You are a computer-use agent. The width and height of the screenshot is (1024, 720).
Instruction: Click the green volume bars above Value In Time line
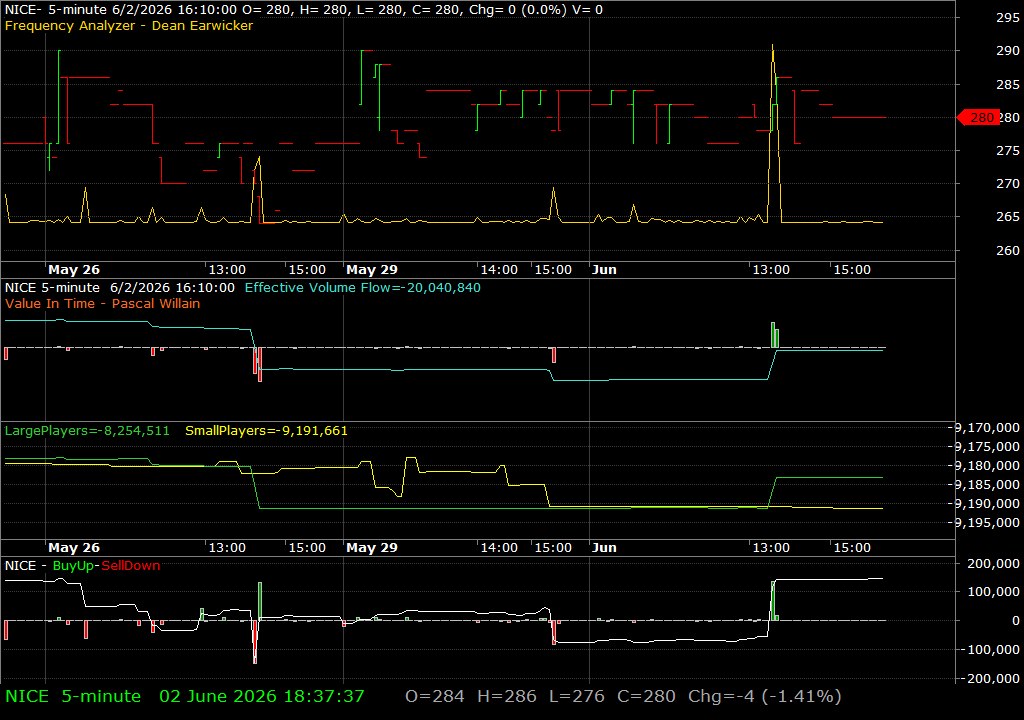click(x=775, y=335)
